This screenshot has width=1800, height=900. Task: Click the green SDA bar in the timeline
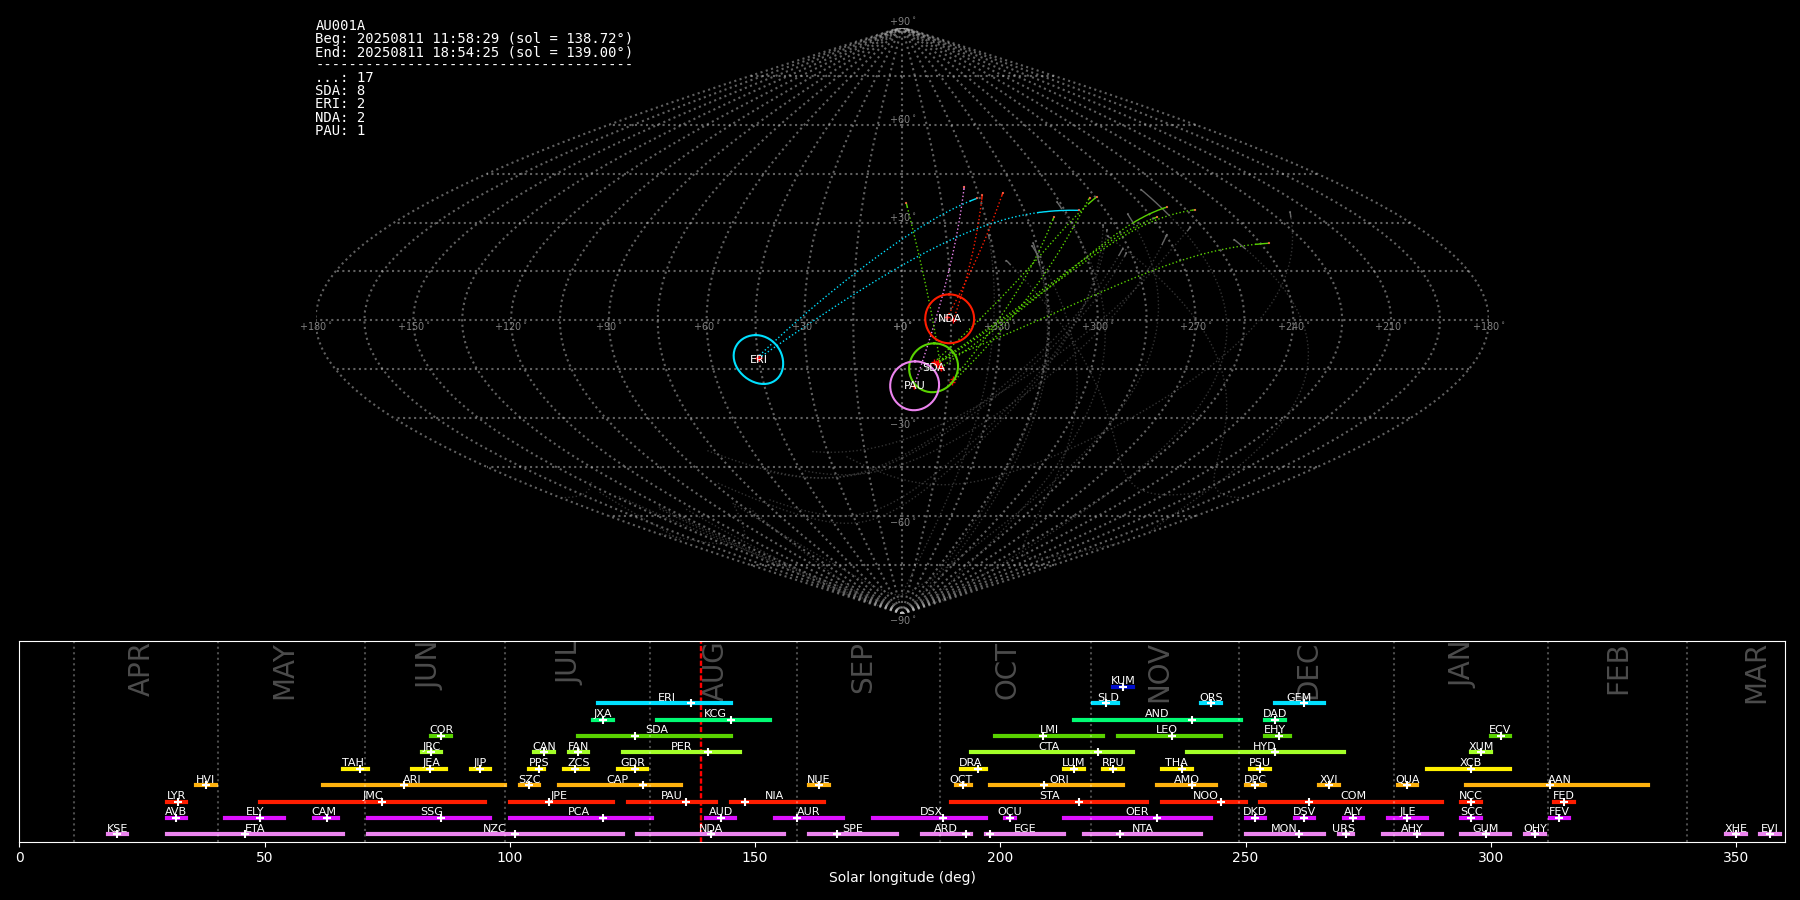(x=654, y=736)
